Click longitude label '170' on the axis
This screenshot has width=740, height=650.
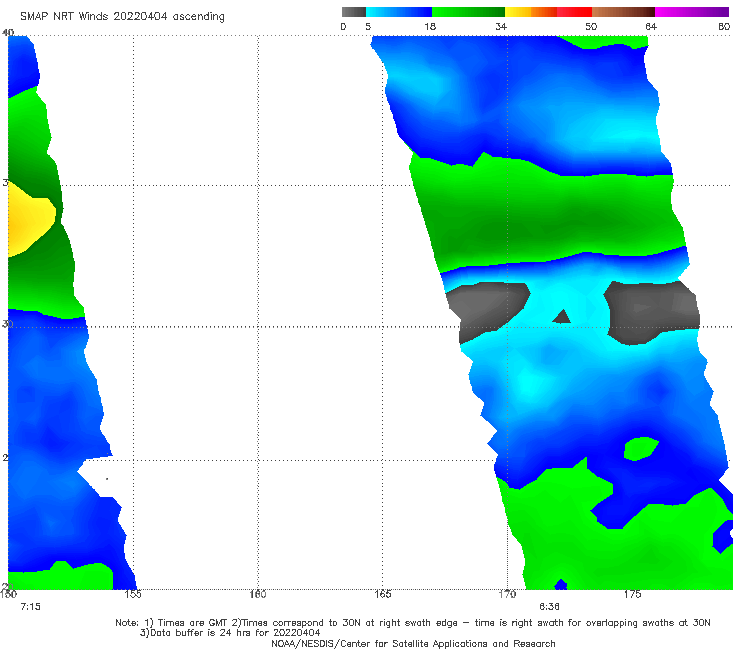[507, 594]
